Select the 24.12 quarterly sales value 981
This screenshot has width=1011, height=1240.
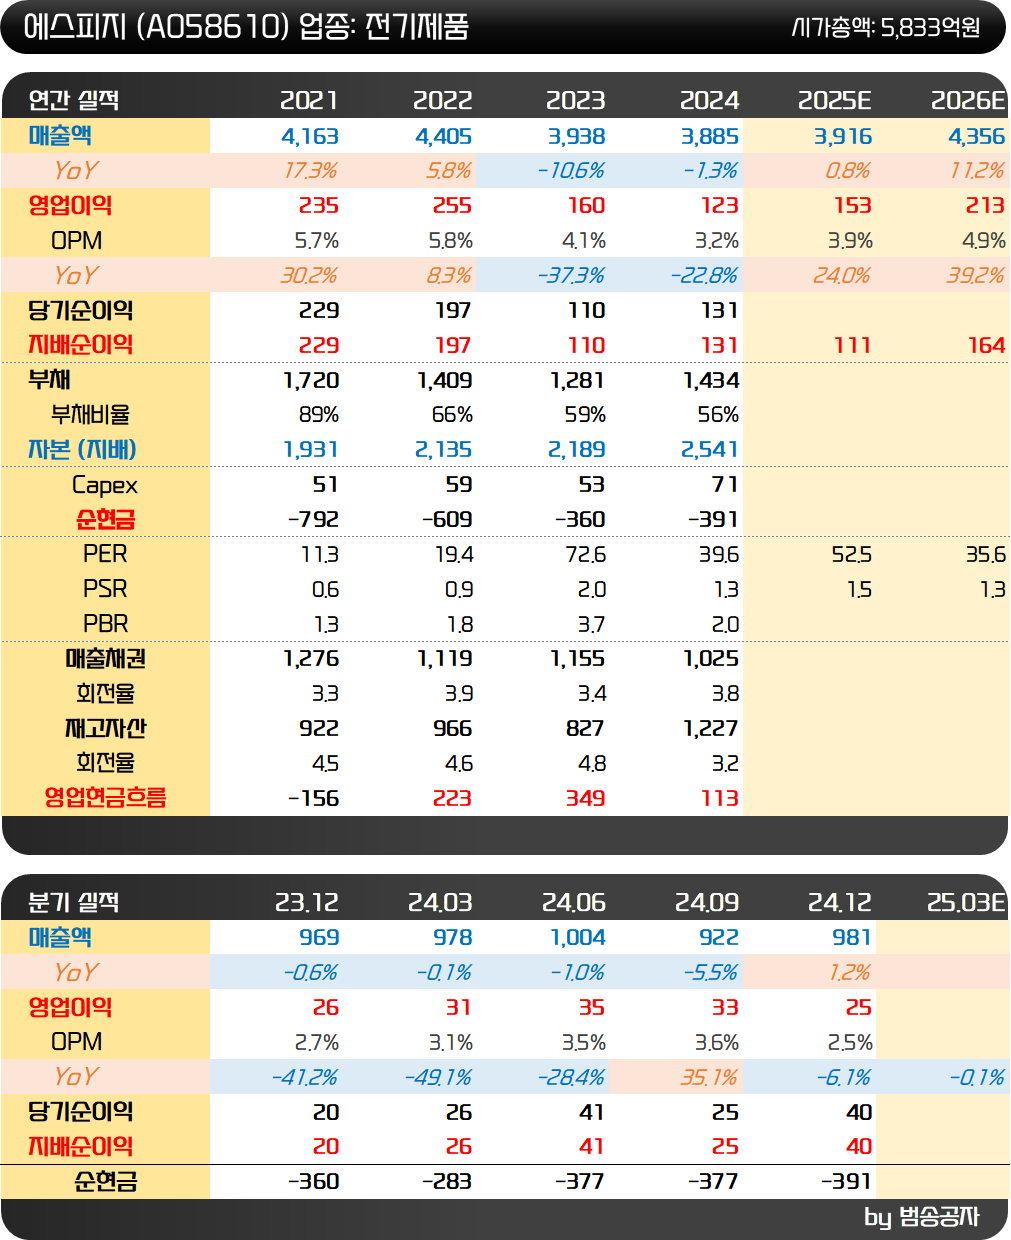click(852, 937)
